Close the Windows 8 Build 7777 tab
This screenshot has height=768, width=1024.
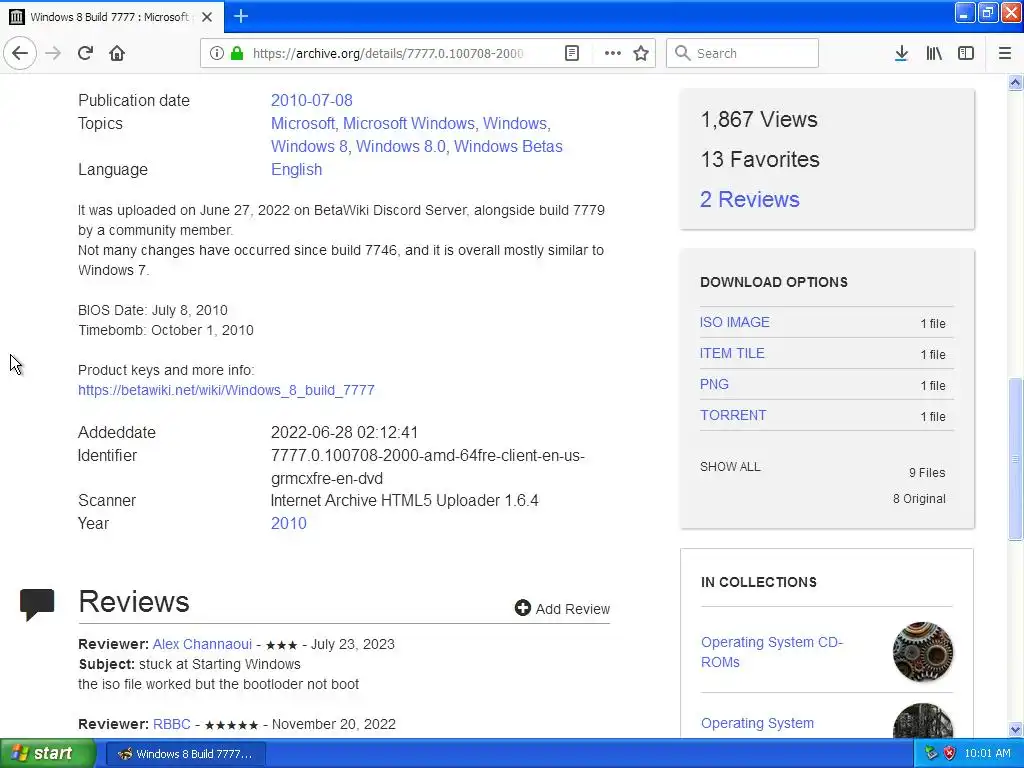coord(207,17)
